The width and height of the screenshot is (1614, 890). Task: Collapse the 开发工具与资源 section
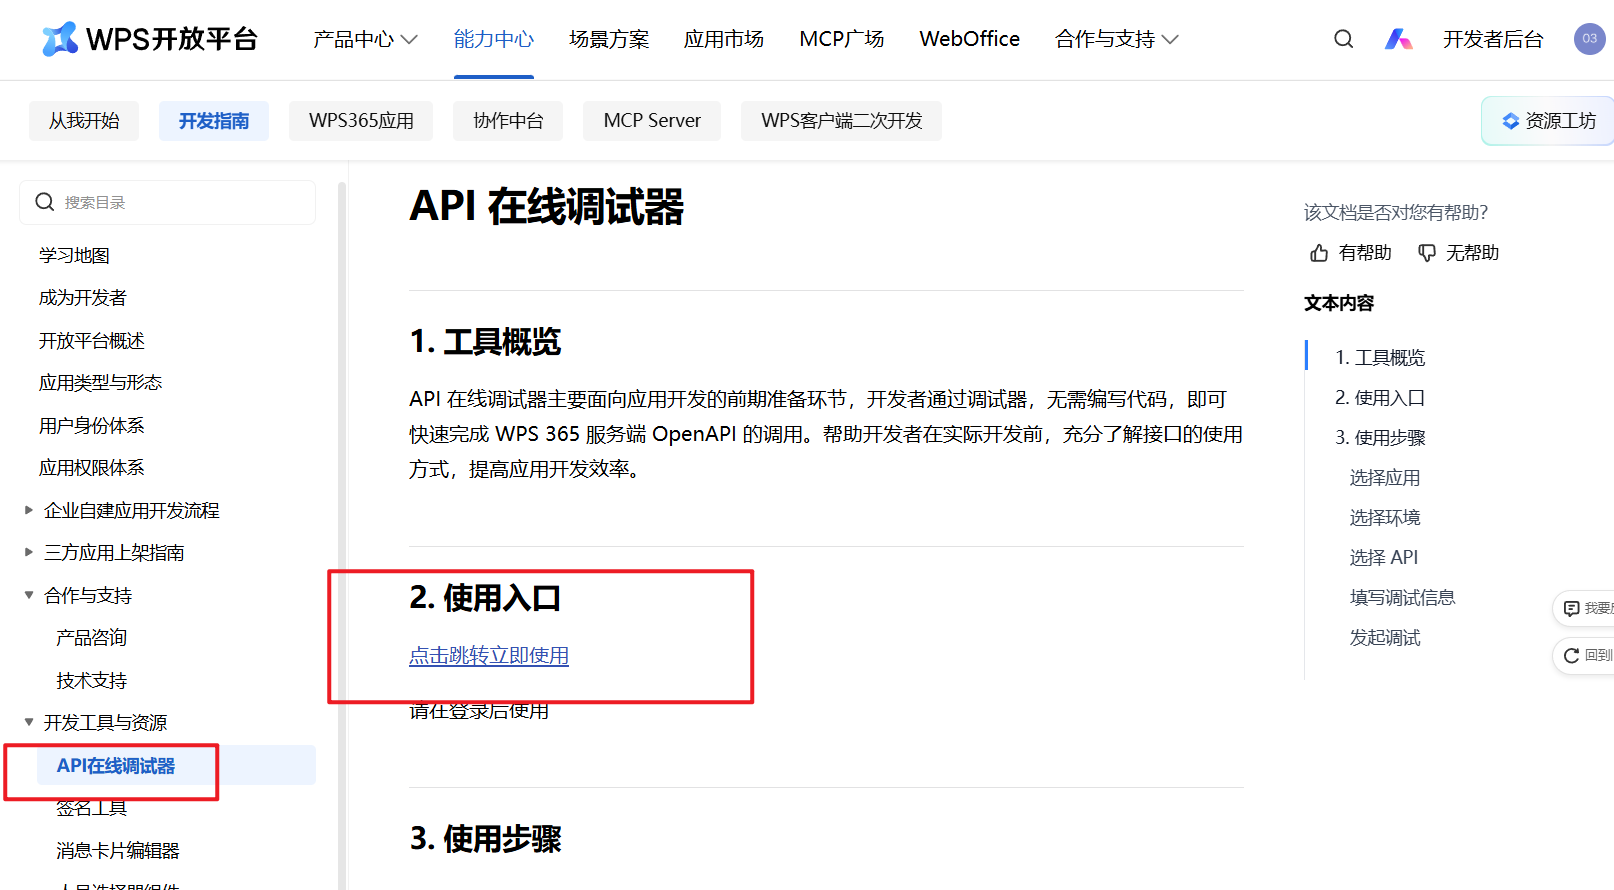29,722
